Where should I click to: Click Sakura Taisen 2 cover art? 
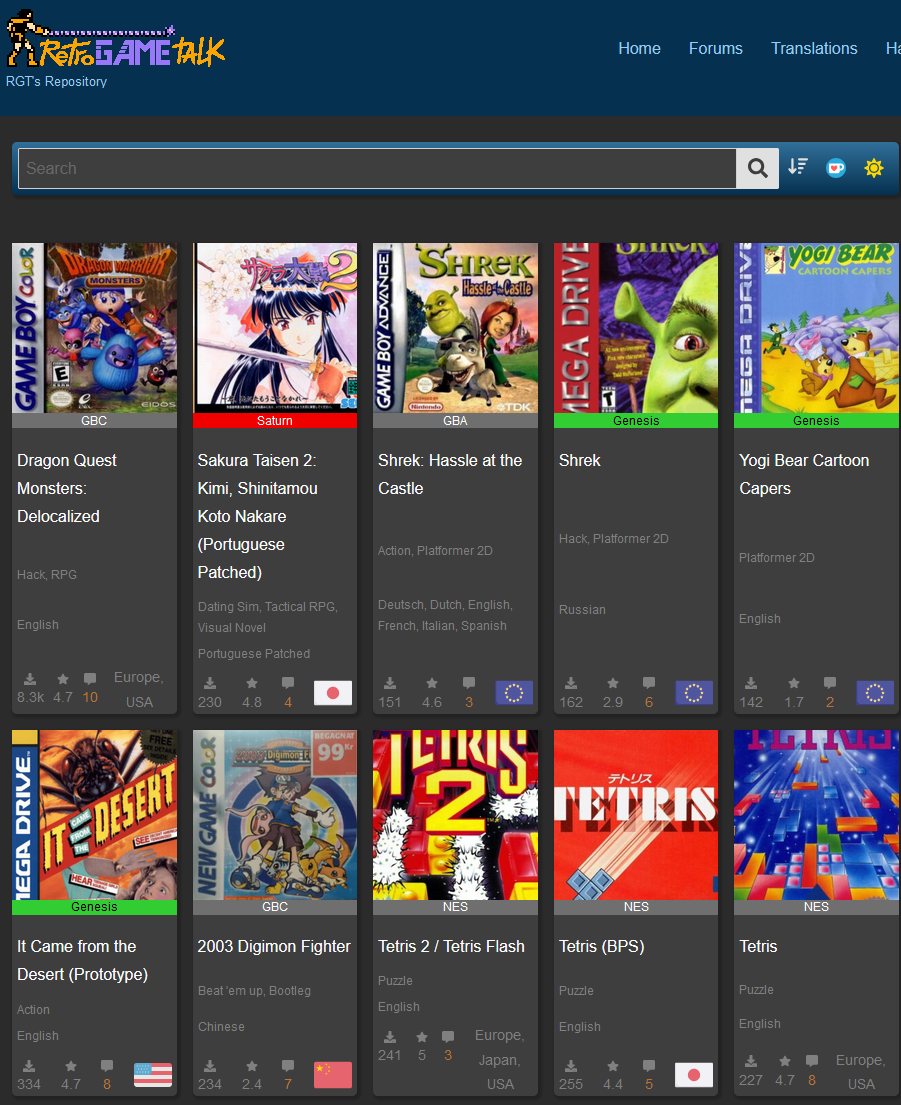coord(275,328)
